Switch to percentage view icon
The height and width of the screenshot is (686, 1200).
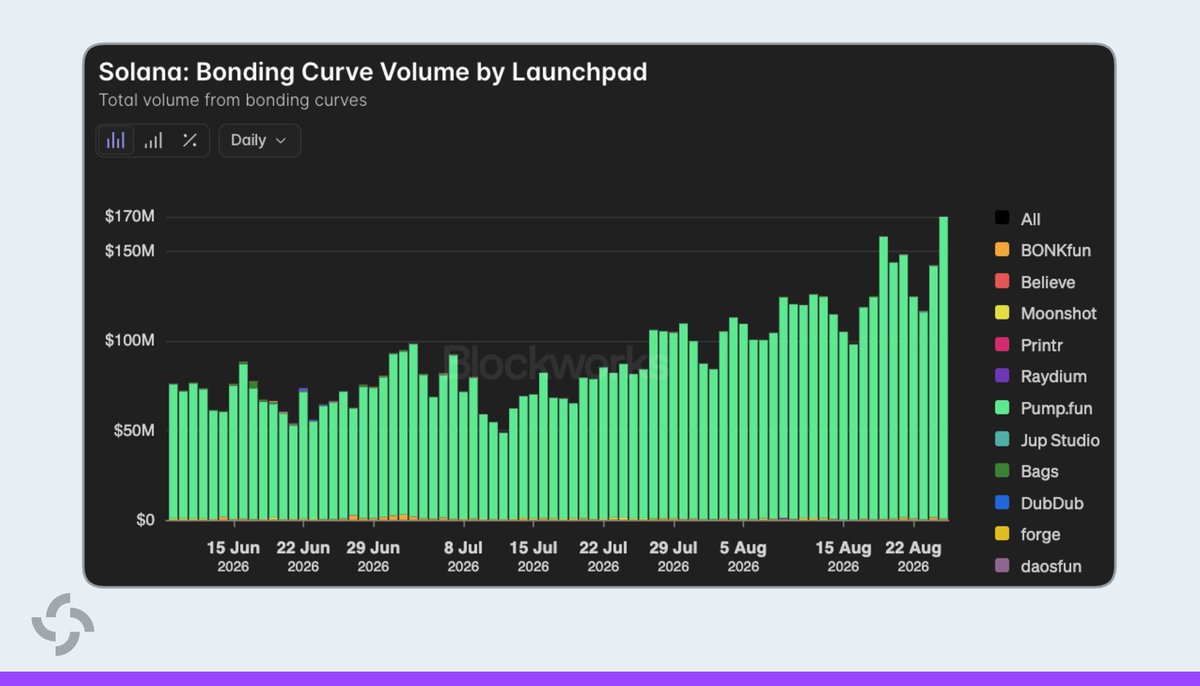coord(189,141)
